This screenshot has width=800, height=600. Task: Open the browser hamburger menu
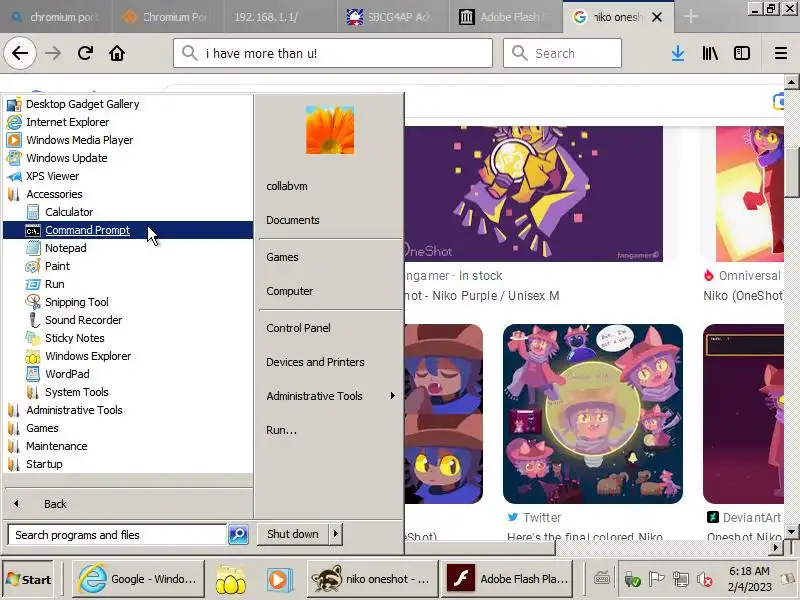tap(781, 53)
